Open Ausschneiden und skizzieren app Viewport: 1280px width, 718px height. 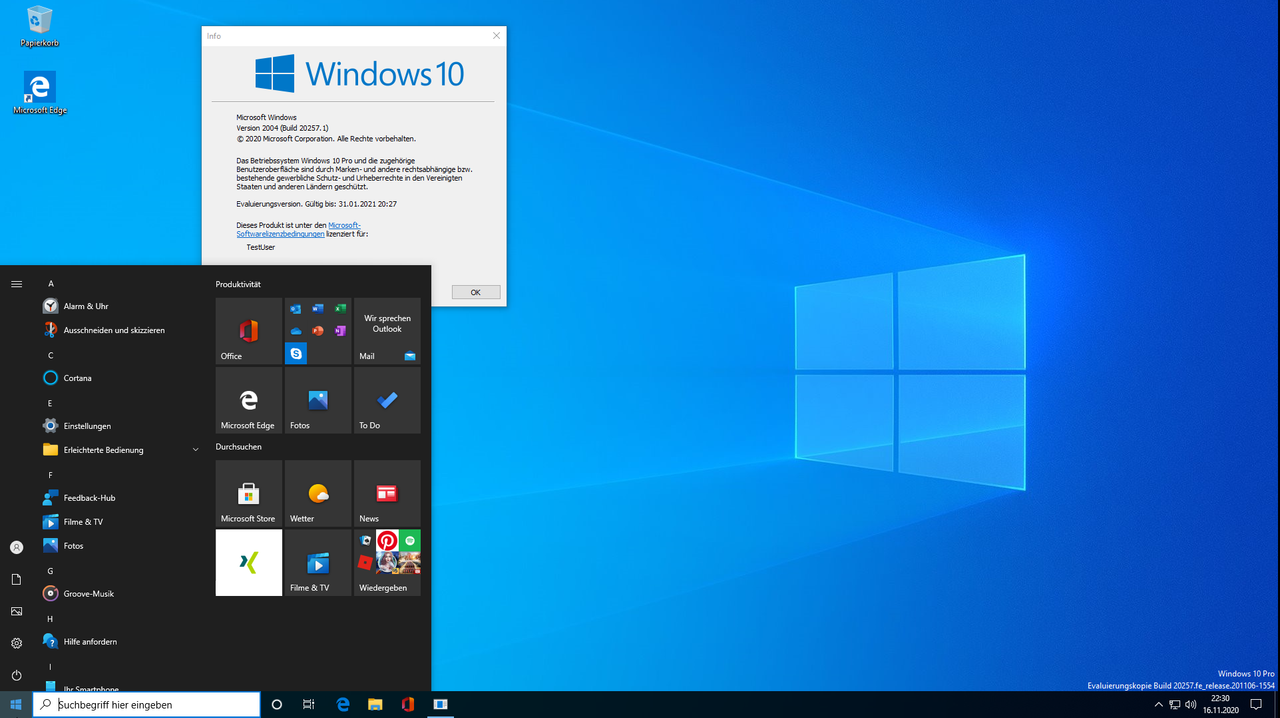click(x=122, y=330)
